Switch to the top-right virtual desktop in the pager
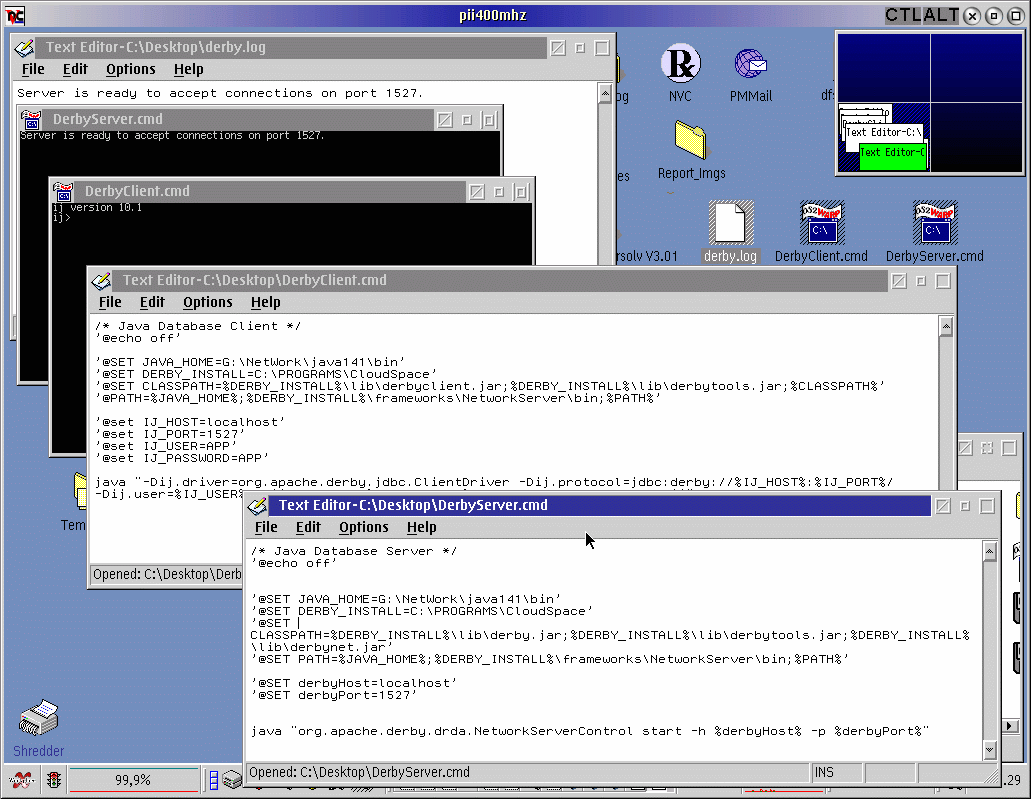Image resolution: width=1031 pixels, height=799 pixels. tap(978, 67)
